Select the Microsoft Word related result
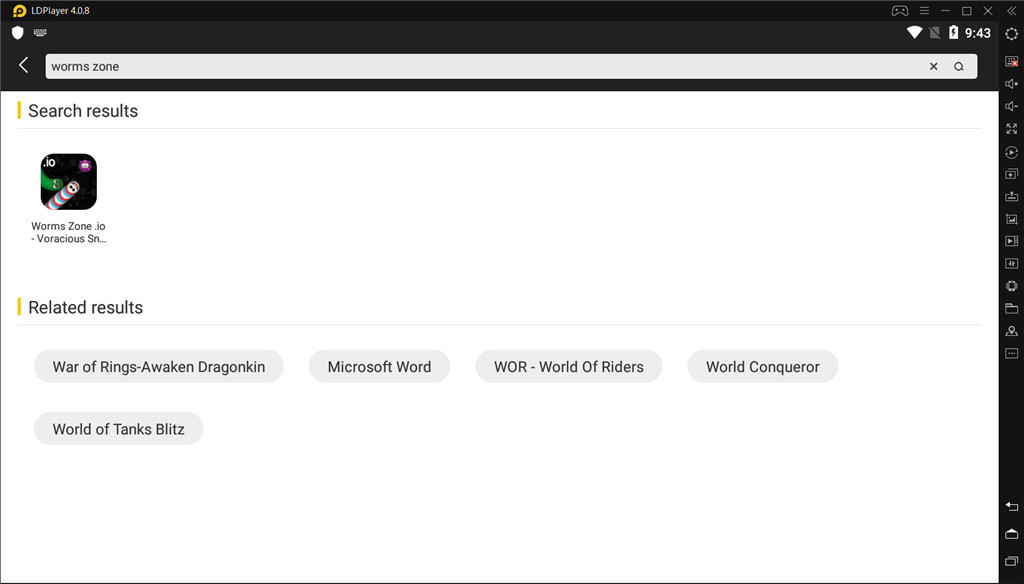Image resolution: width=1024 pixels, height=584 pixels. [379, 367]
